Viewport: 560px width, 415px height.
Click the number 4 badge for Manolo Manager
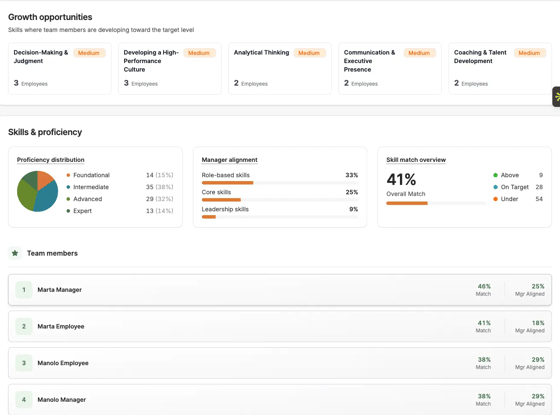[24, 400]
